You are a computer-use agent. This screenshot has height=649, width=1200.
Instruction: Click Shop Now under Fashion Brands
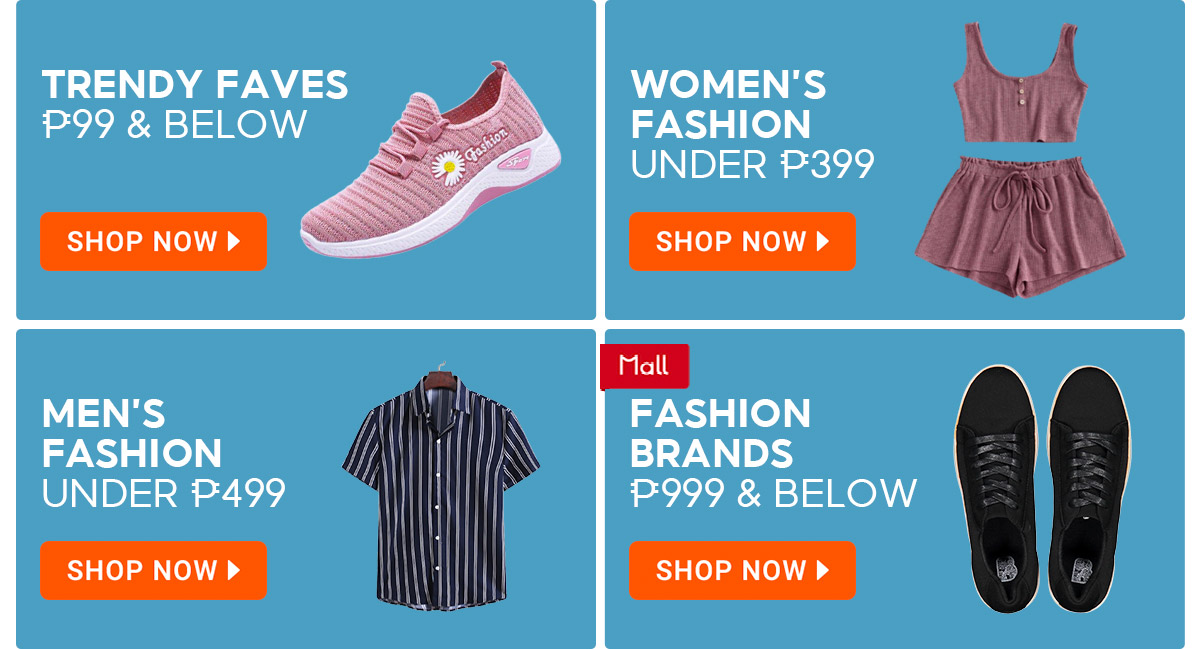742,570
